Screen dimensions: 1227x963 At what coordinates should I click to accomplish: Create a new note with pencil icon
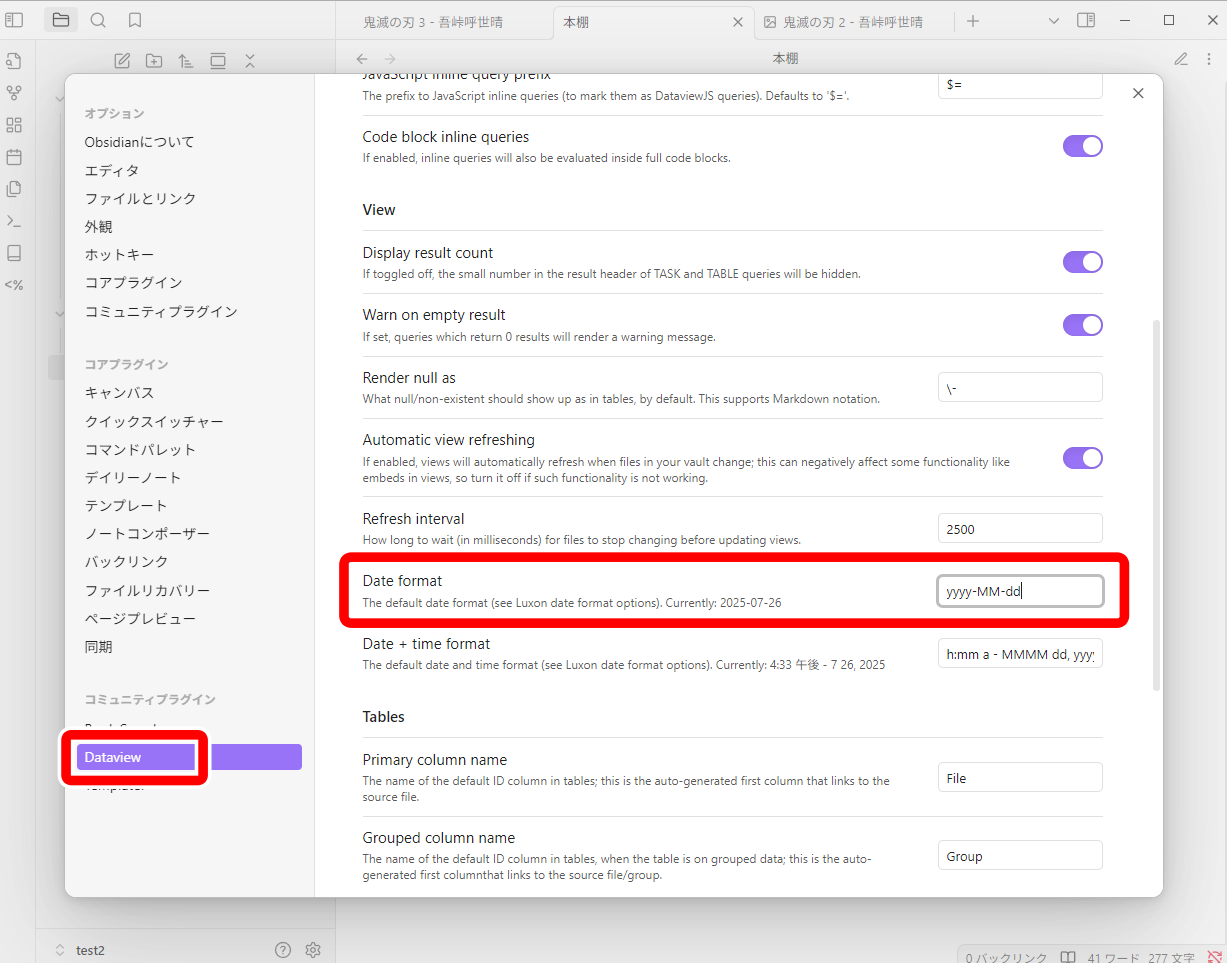[122, 61]
